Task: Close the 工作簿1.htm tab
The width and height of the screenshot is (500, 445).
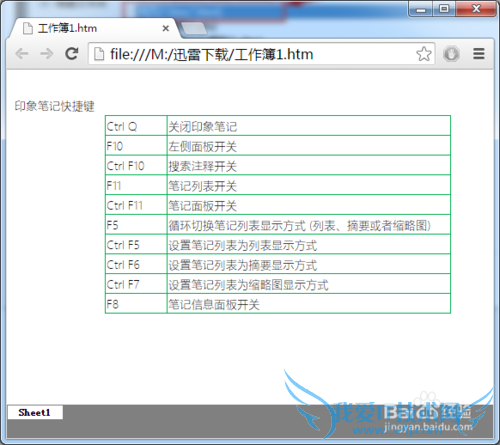Action: (166, 28)
